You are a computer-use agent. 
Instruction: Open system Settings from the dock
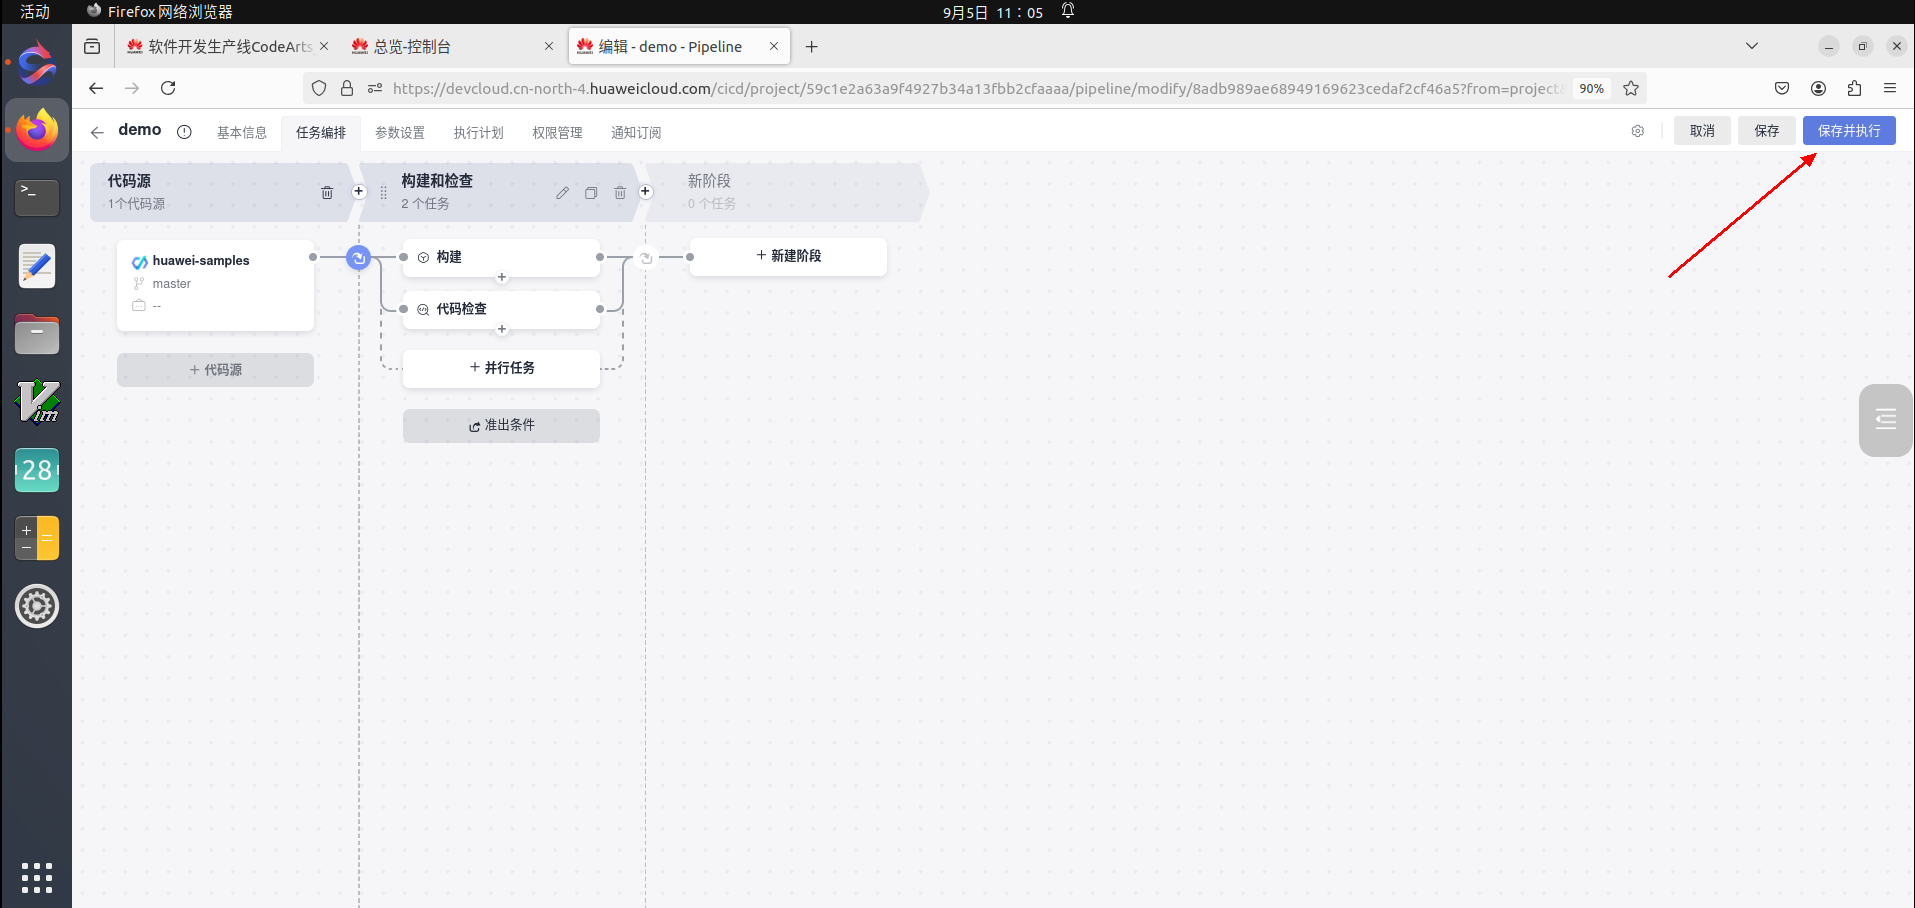pos(37,606)
